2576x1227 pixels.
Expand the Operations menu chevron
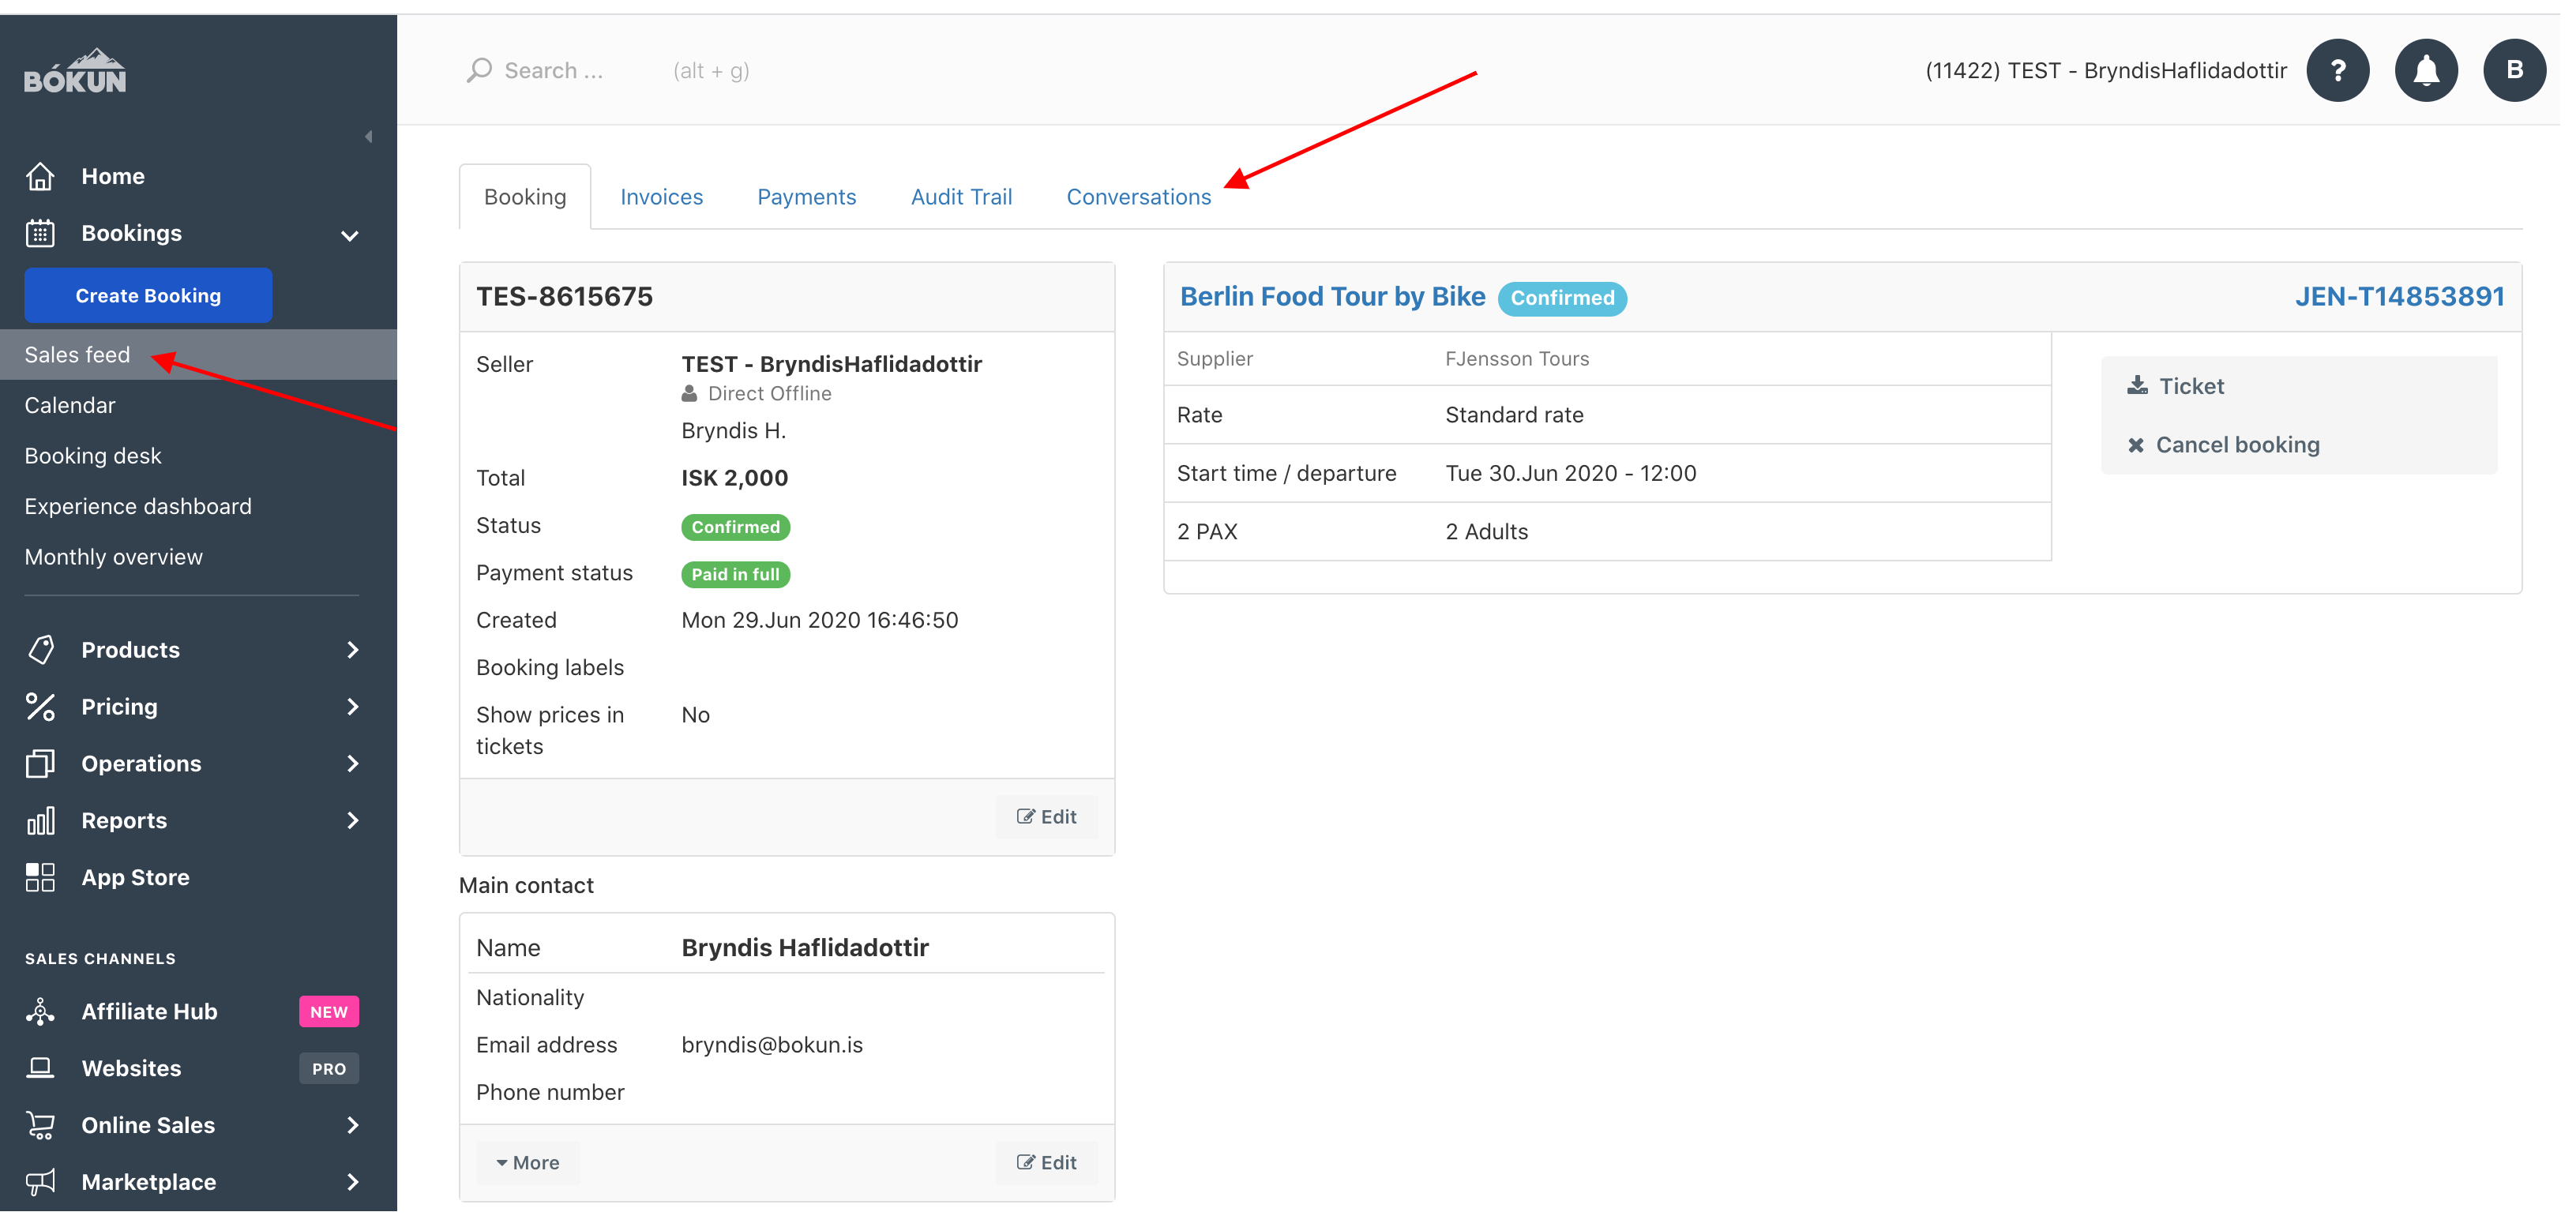[353, 764]
